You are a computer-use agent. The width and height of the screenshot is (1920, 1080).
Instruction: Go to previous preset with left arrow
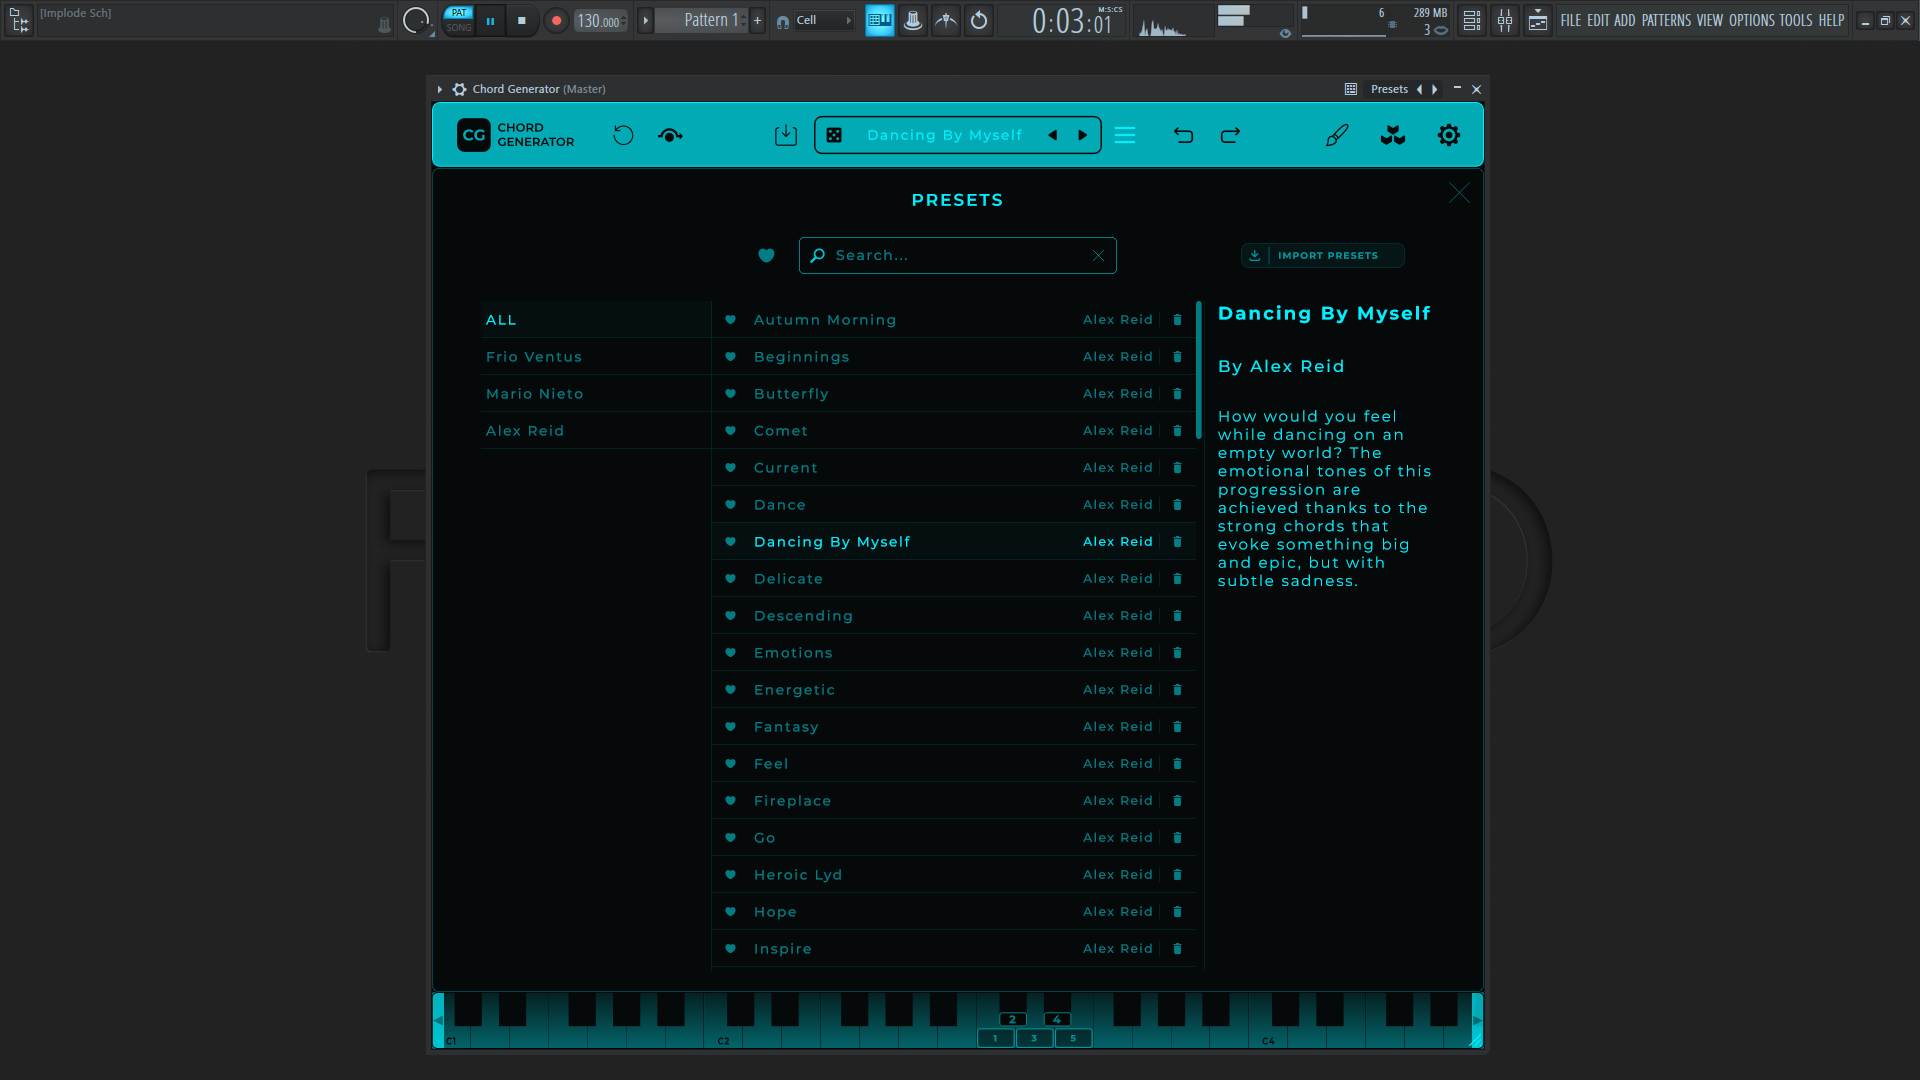click(1053, 135)
